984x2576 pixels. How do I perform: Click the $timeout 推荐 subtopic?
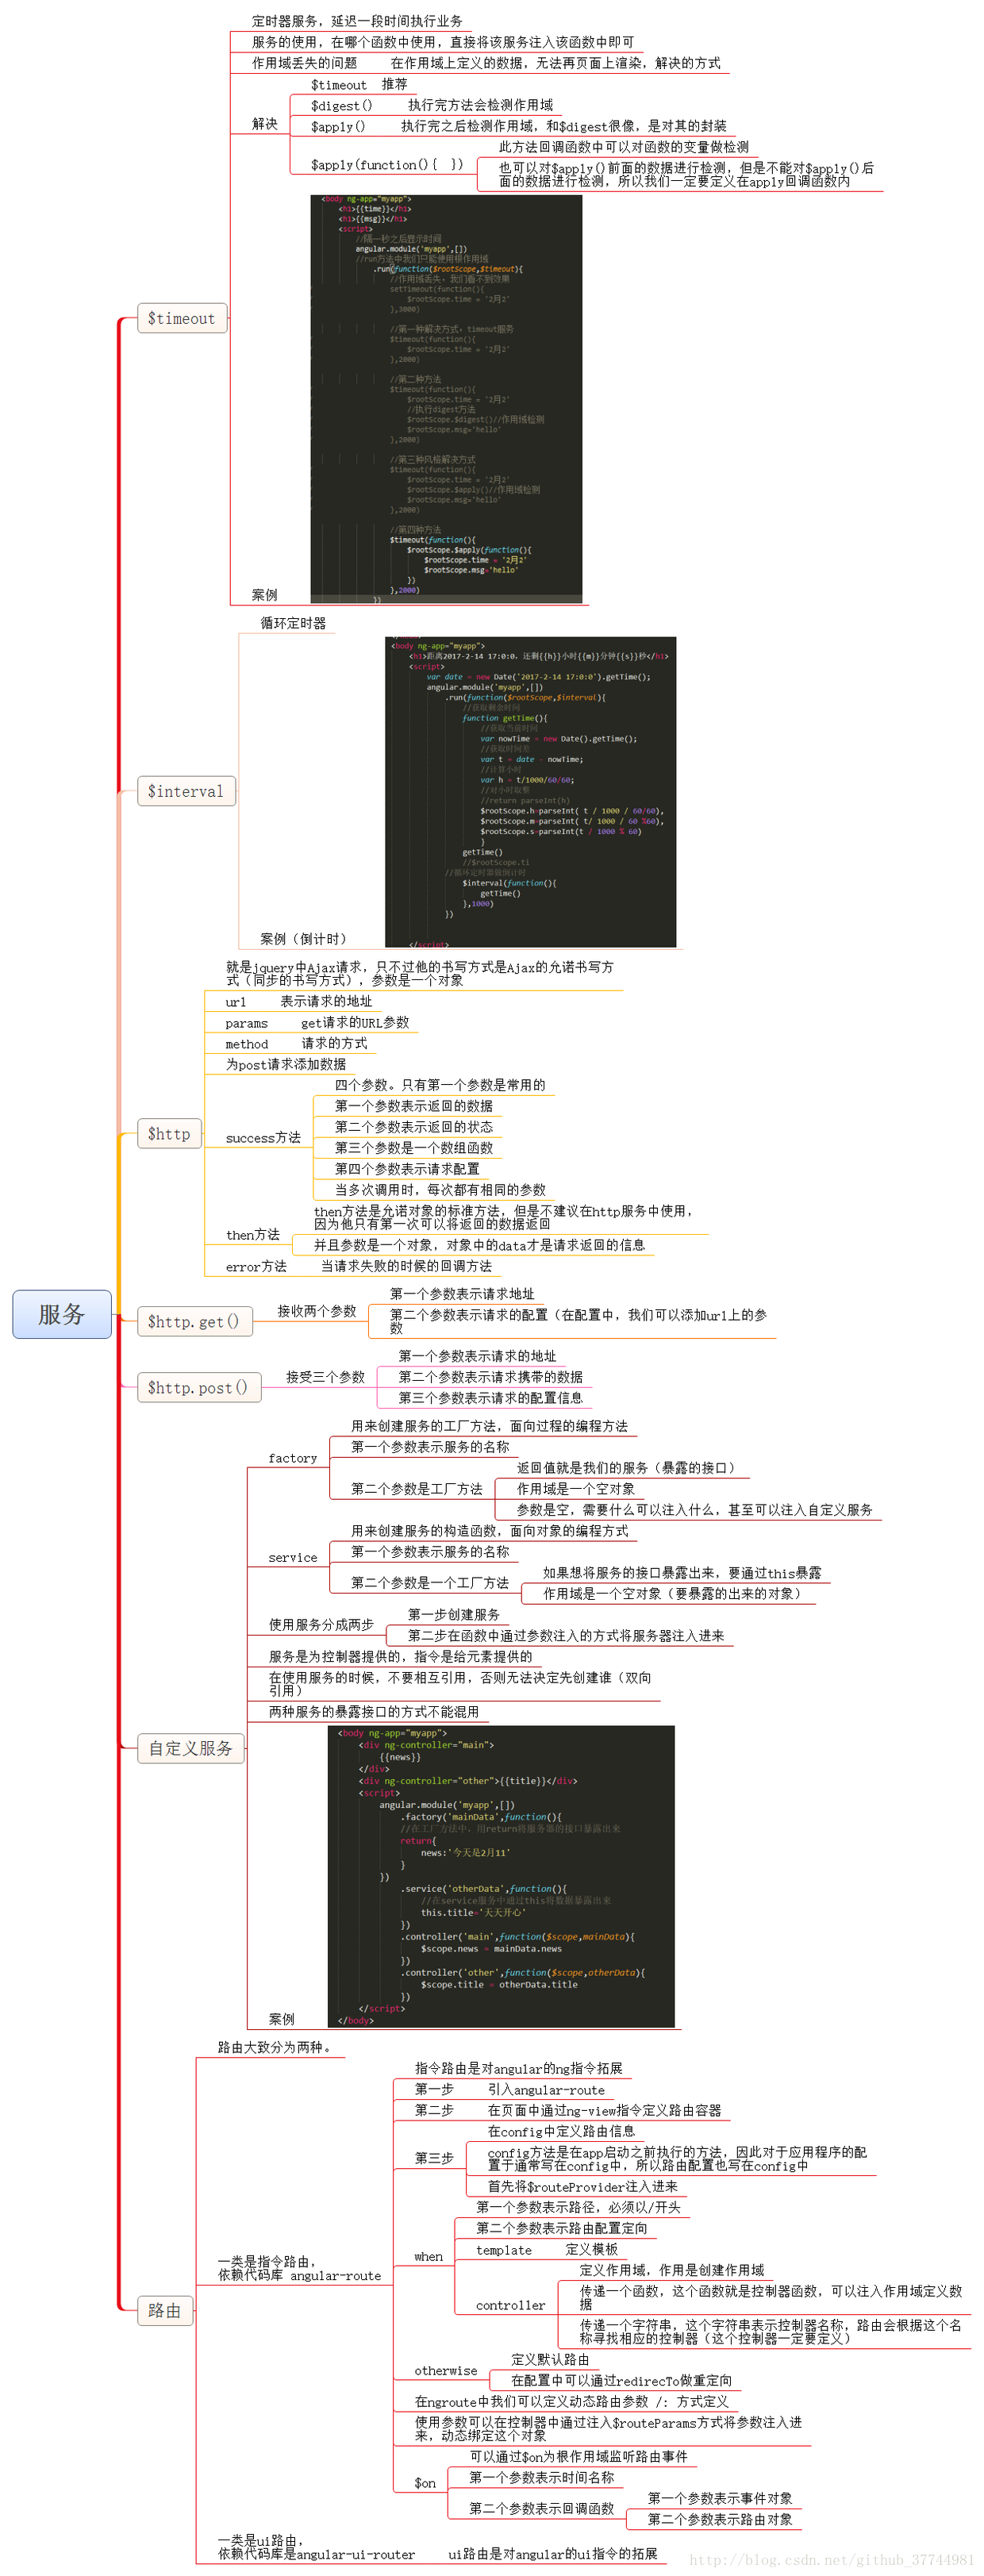pyautogui.click(x=359, y=85)
